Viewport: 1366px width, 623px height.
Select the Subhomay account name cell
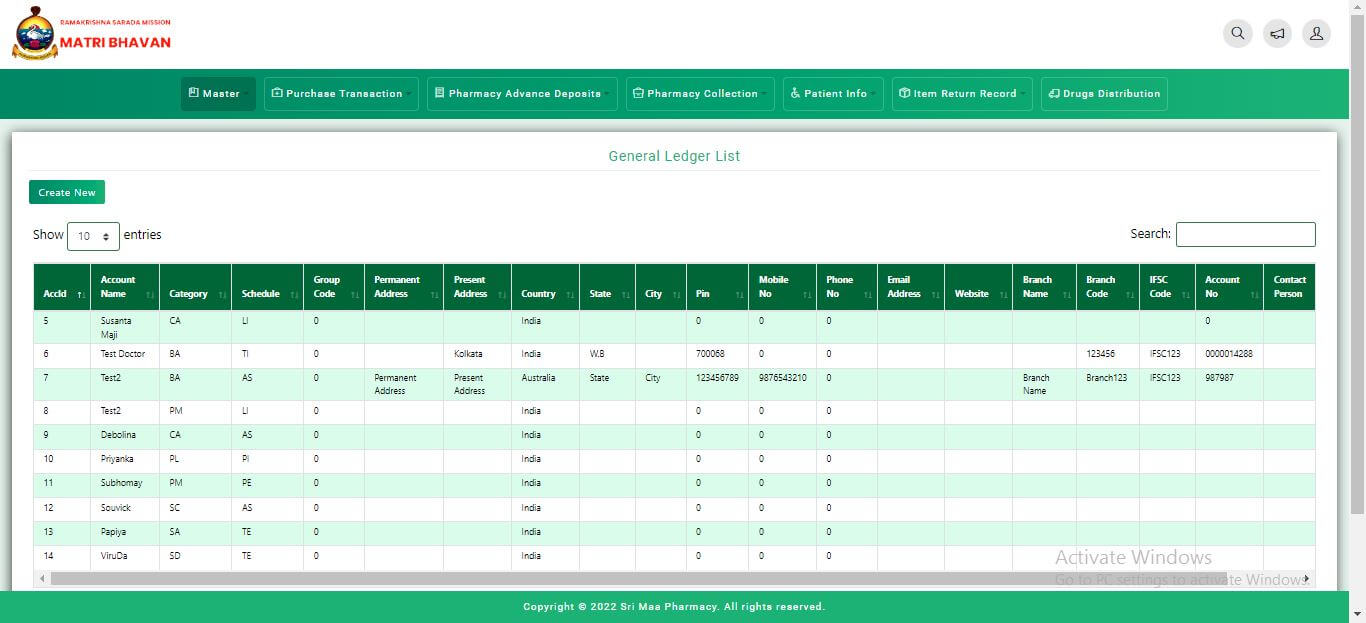124,483
